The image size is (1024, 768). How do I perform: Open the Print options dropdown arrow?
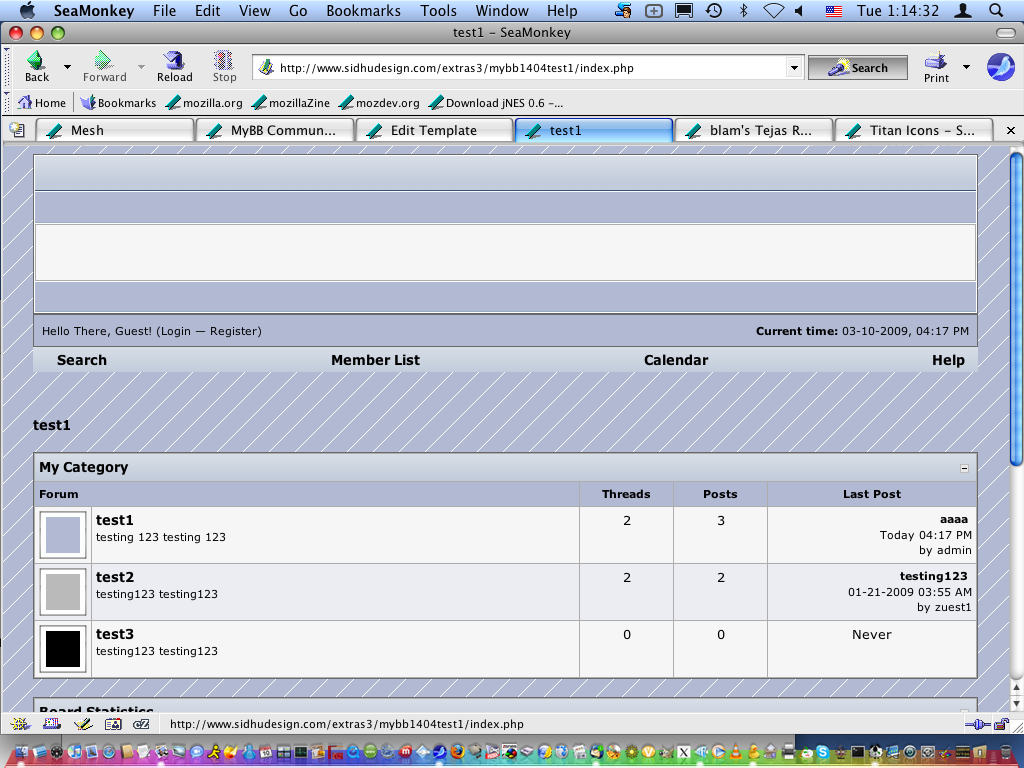pos(966,67)
